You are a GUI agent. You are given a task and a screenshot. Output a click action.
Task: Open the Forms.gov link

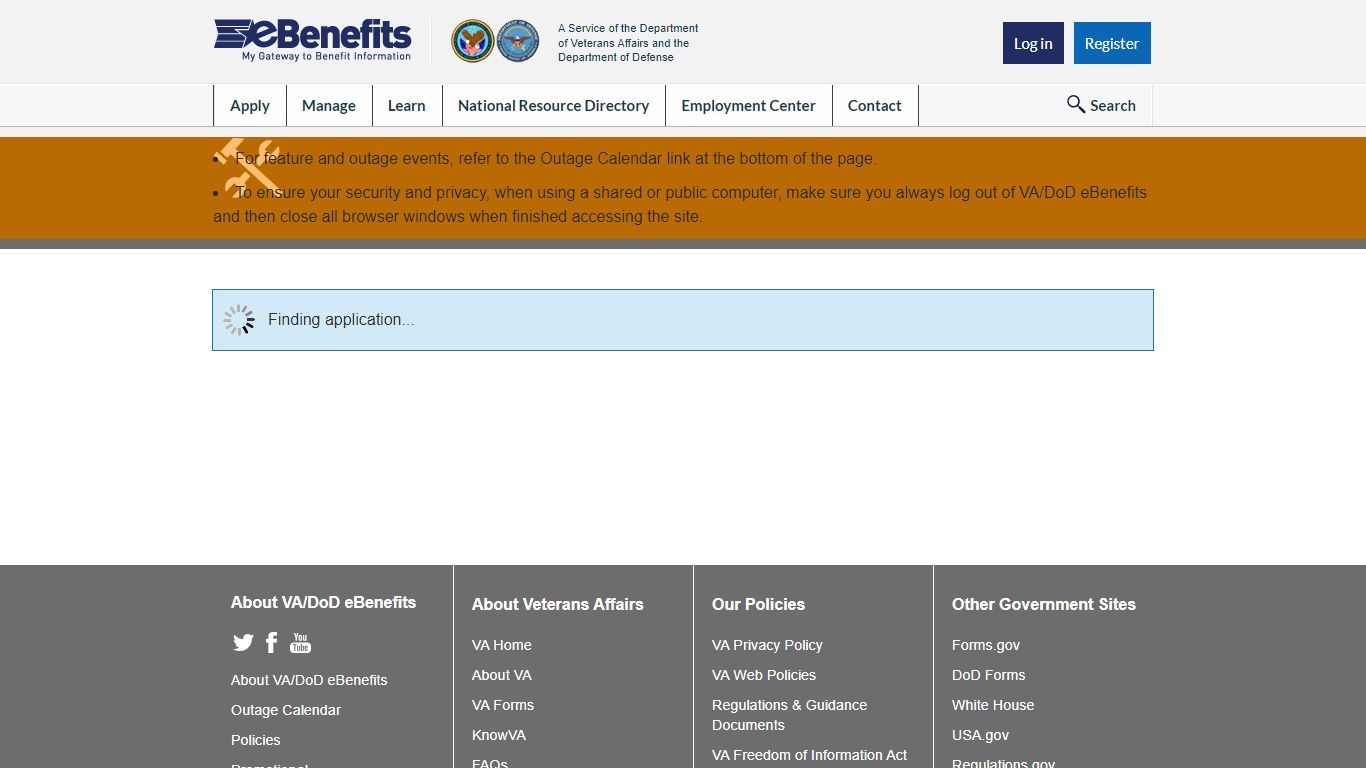986,645
